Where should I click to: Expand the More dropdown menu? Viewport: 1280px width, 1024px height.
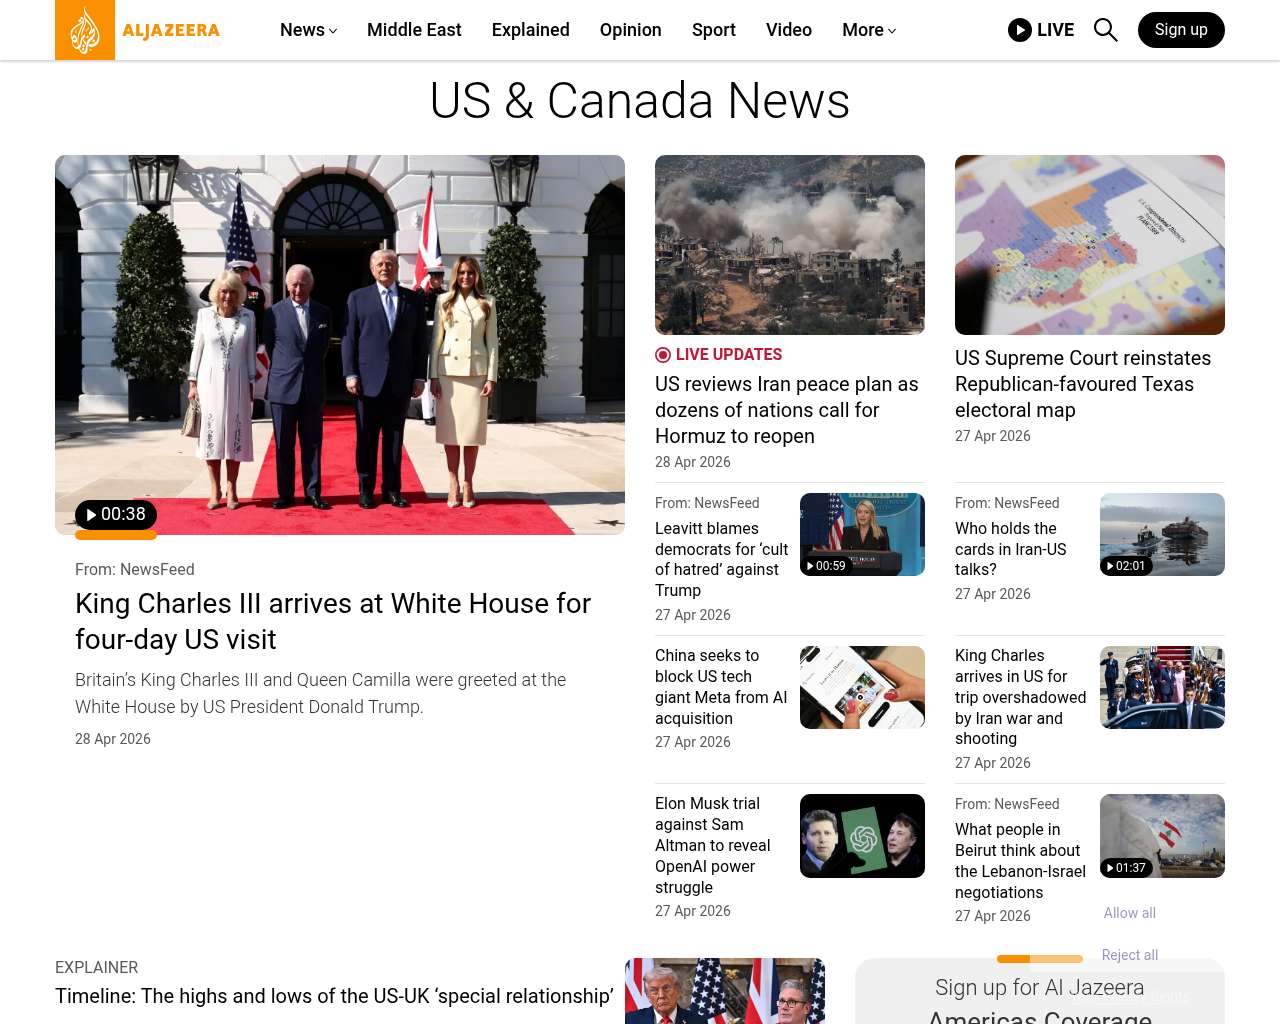[x=868, y=30]
